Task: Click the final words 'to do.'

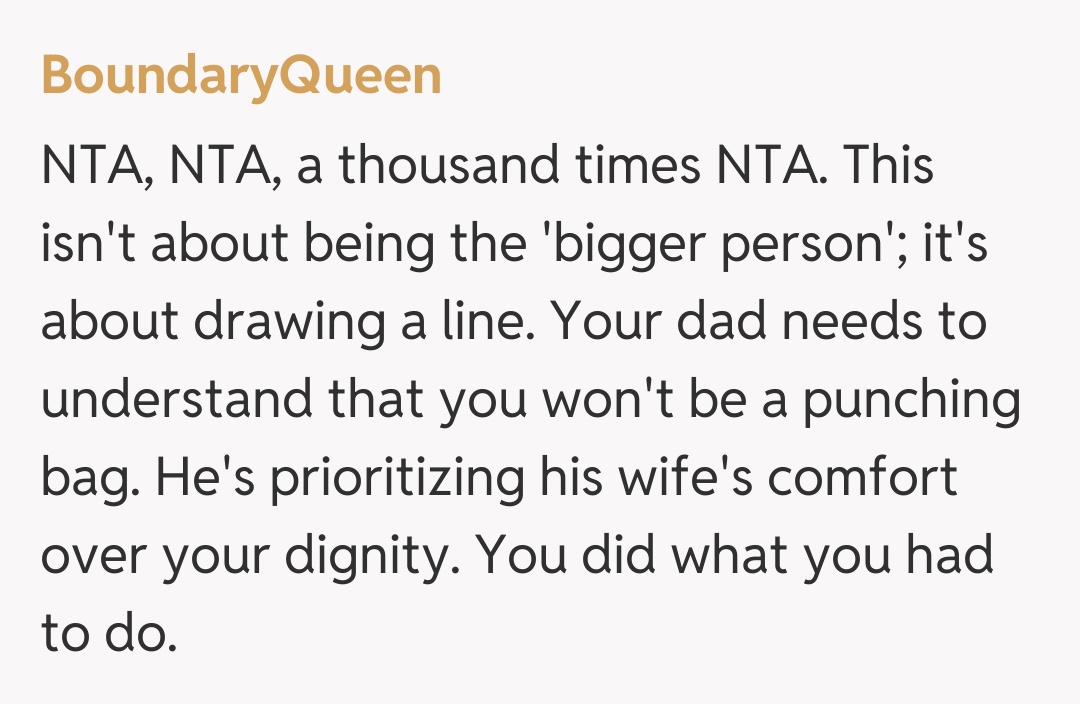Action: pyautogui.click(x=109, y=634)
